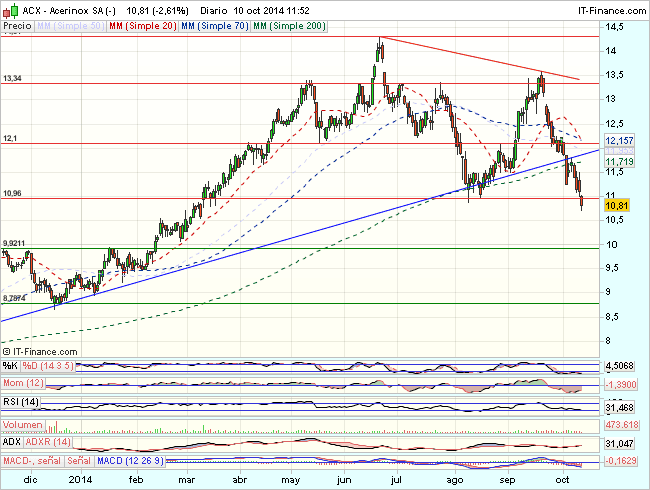Image resolution: width=650 pixels, height=490 pixels.
Task: Select the ADX indicator label
Action: pyautogui.click(x=12, y=442)
